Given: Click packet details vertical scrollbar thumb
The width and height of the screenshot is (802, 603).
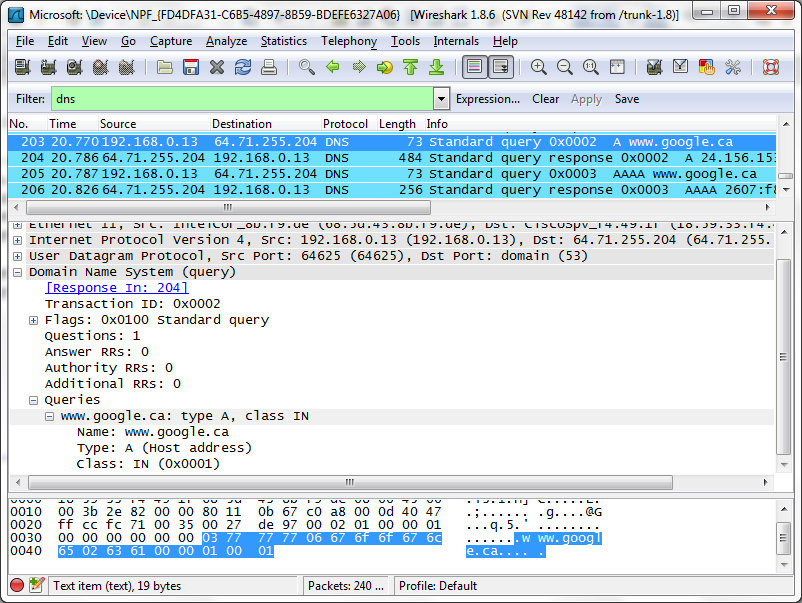Looking at the screenshot, I should (x=783, y=356).
